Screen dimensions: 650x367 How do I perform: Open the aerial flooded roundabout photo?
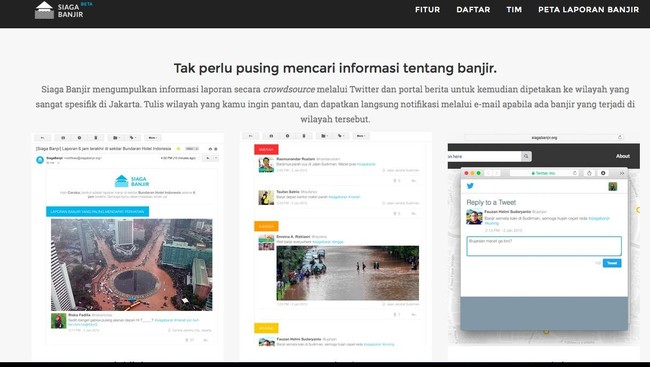point(131,265)
